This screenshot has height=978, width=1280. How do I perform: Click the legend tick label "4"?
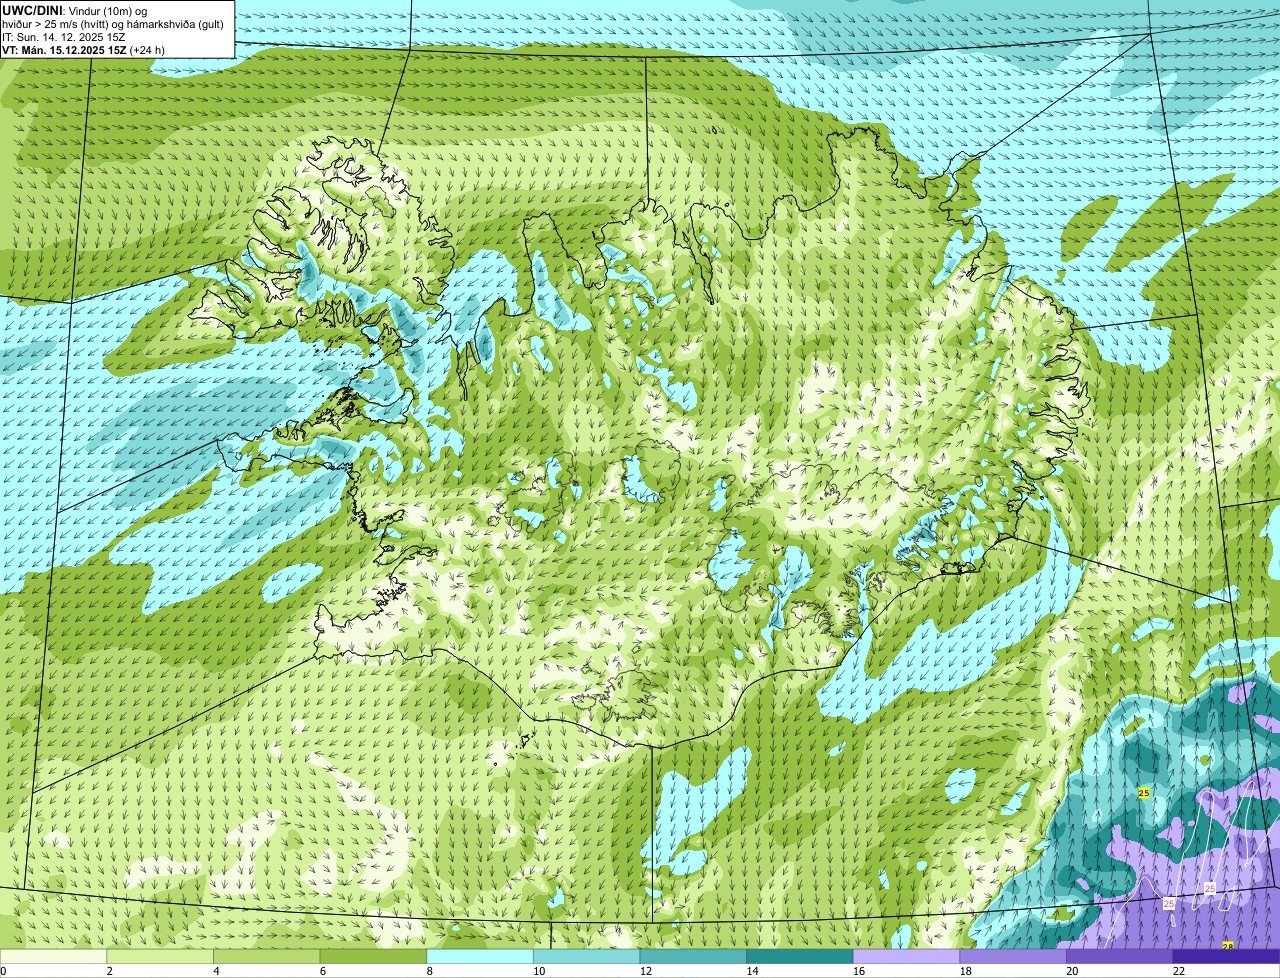[x=215, y=971]
